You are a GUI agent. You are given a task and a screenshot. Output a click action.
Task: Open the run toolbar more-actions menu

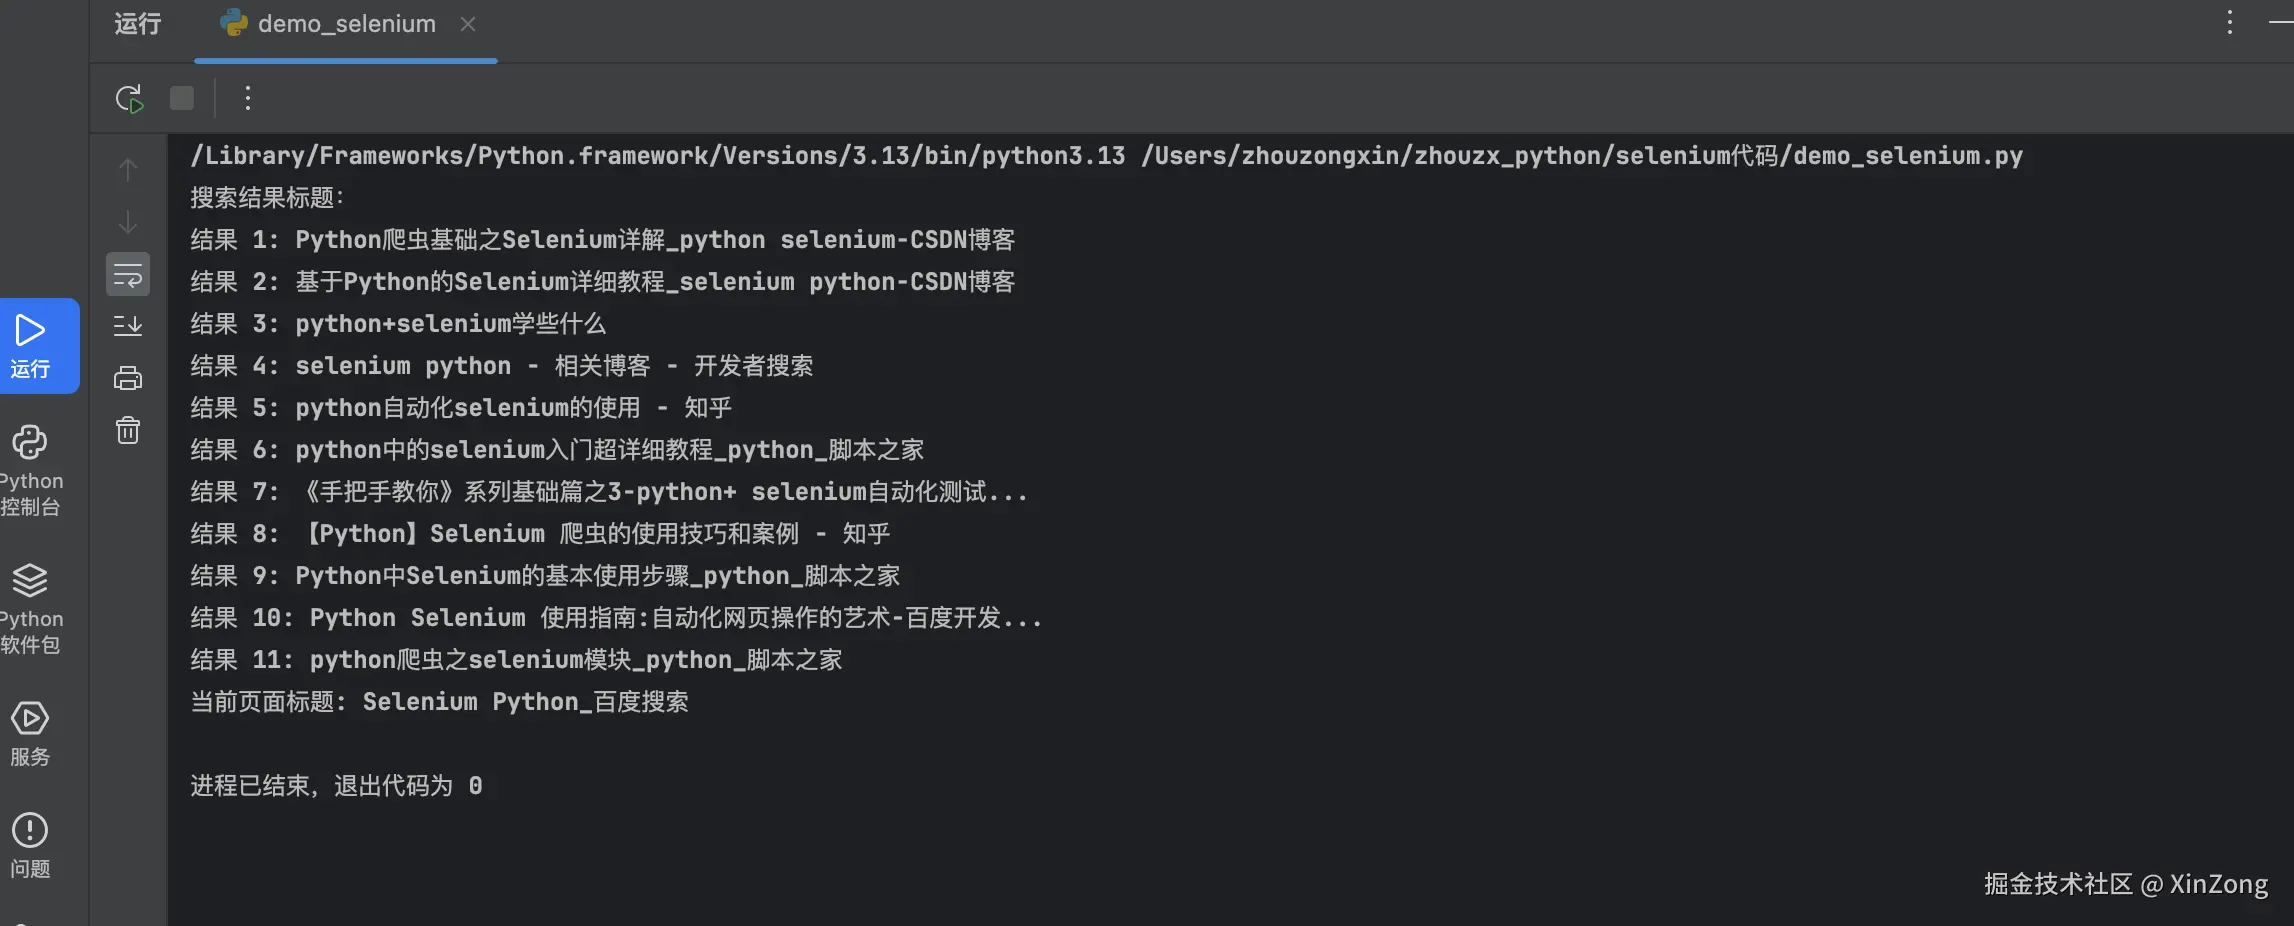pos(248,98)
